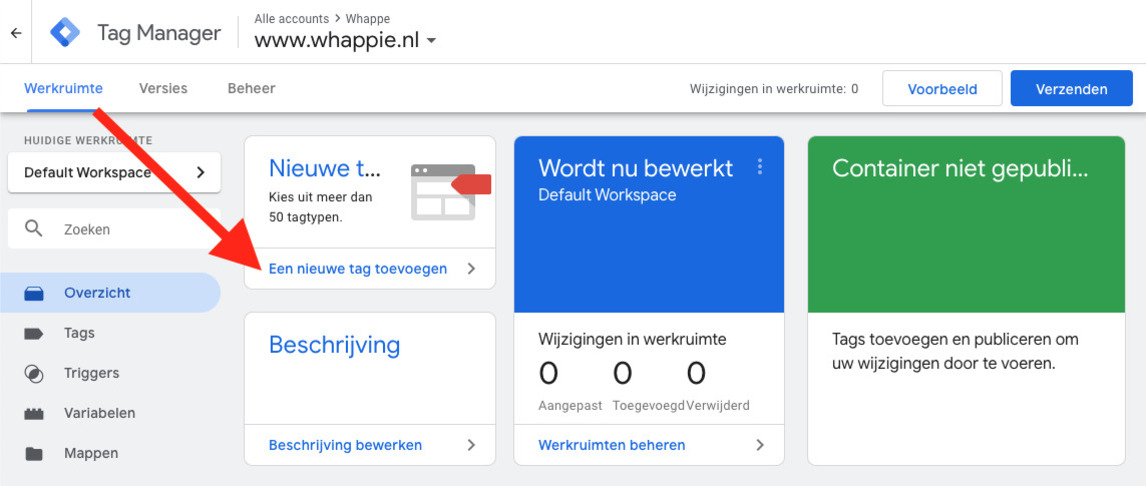1146x486 pixels.
Task: Click the Voorbeeld button
Action: tap(942, 89)
